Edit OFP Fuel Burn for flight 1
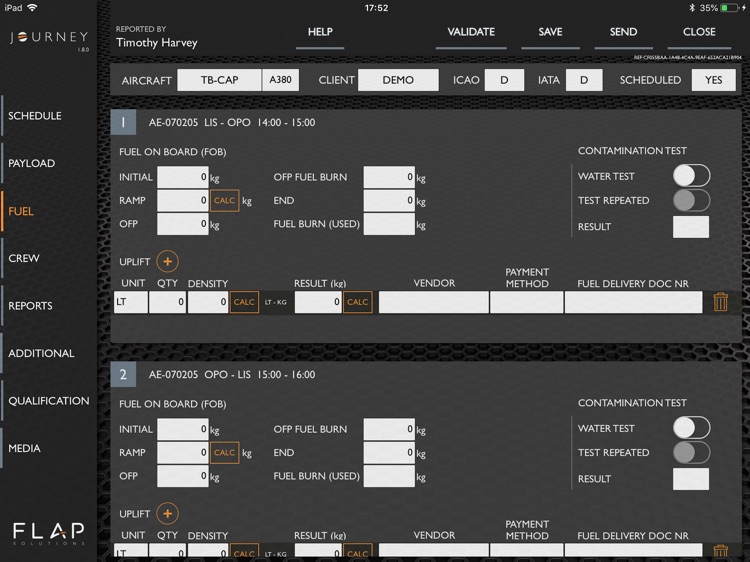This screenshot has height=562, width=750. [389, 177]
